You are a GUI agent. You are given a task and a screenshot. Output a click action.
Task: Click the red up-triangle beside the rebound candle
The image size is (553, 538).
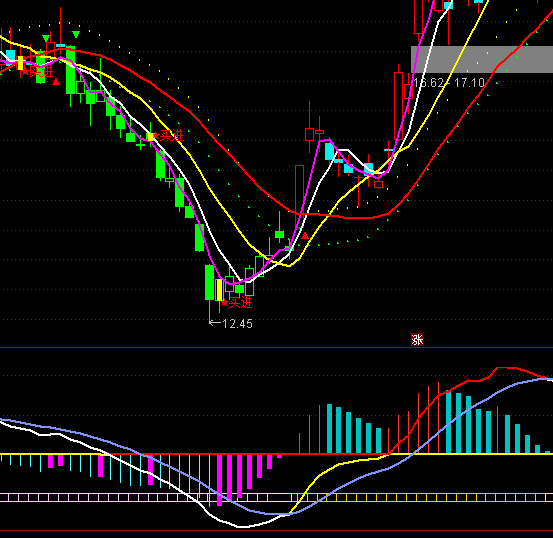point(305,235)
